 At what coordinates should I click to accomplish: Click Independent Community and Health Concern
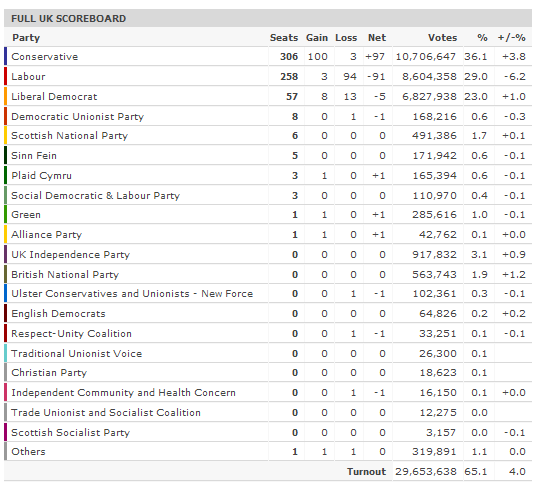click(x=123, y=393)
